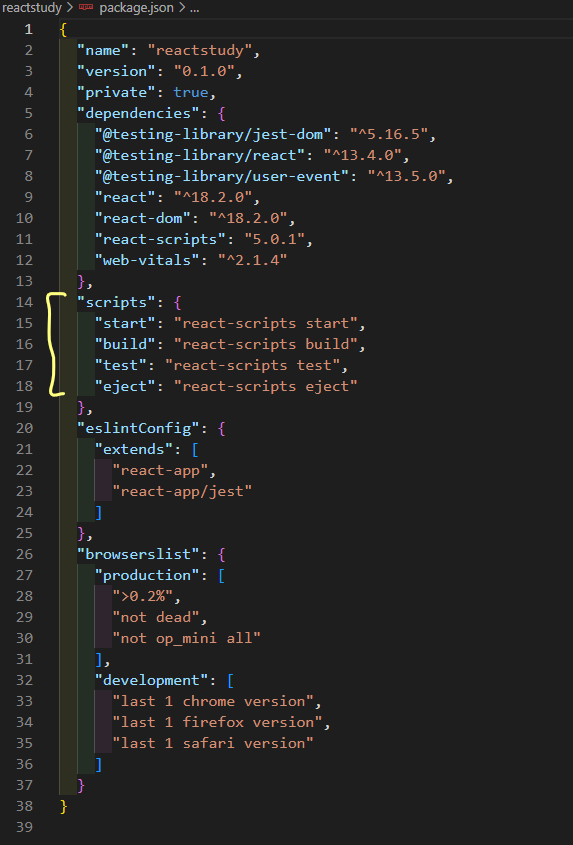Click the "5.0.1" version string
Screen dimensions: 573x845
click(x=274, y=239)
